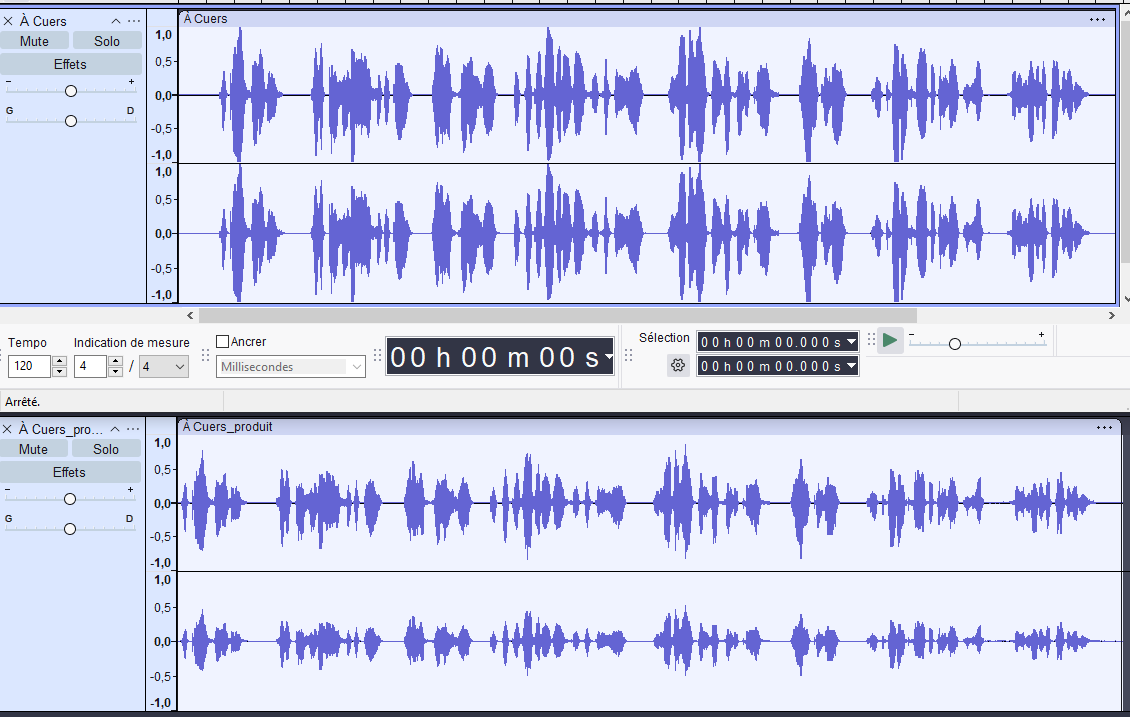Screen dimensions: 1130x717
Task: Click the À Cuers pan slider knob
Action: tap(71, 121)
